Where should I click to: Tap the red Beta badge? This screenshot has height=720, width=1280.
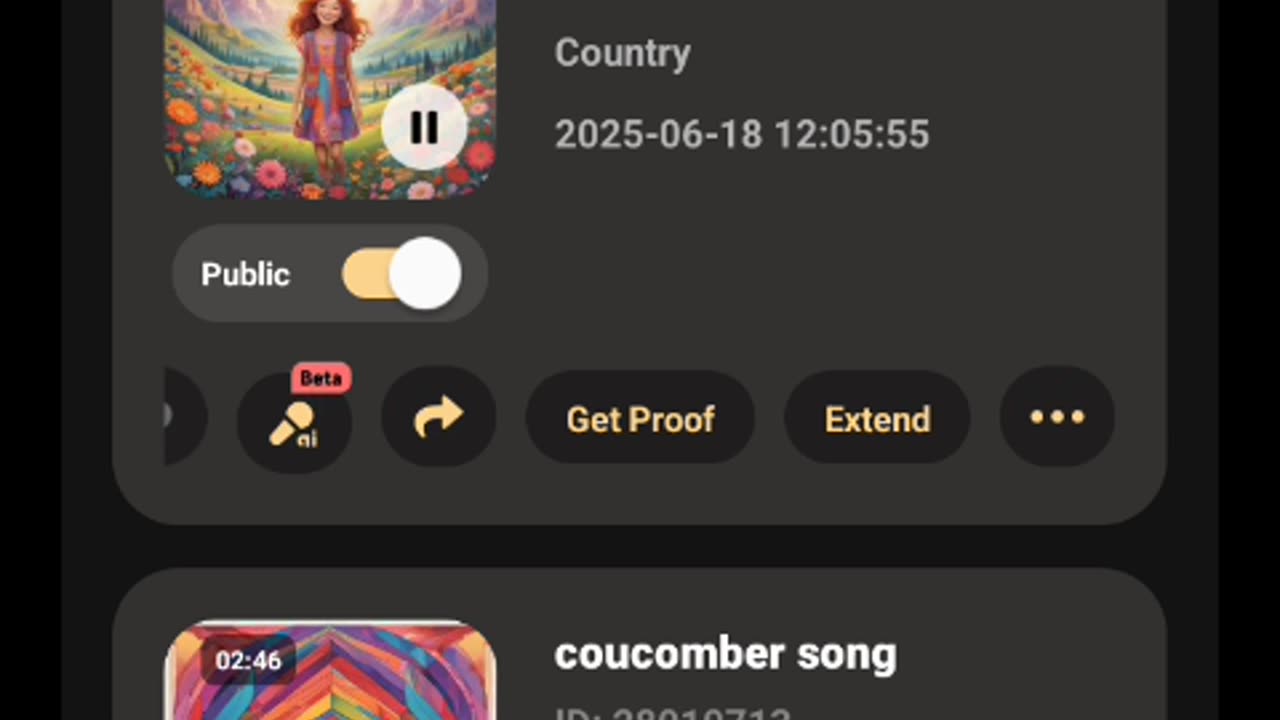click(x=321, y=378)
